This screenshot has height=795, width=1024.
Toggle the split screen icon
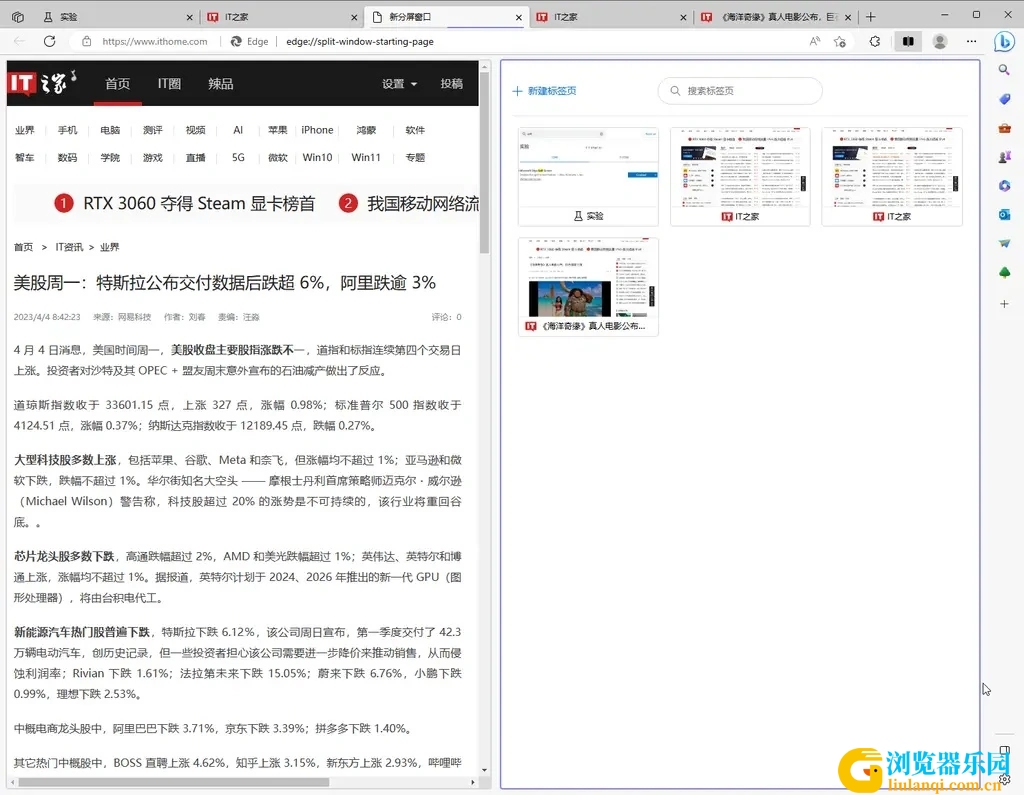point(908,41)
